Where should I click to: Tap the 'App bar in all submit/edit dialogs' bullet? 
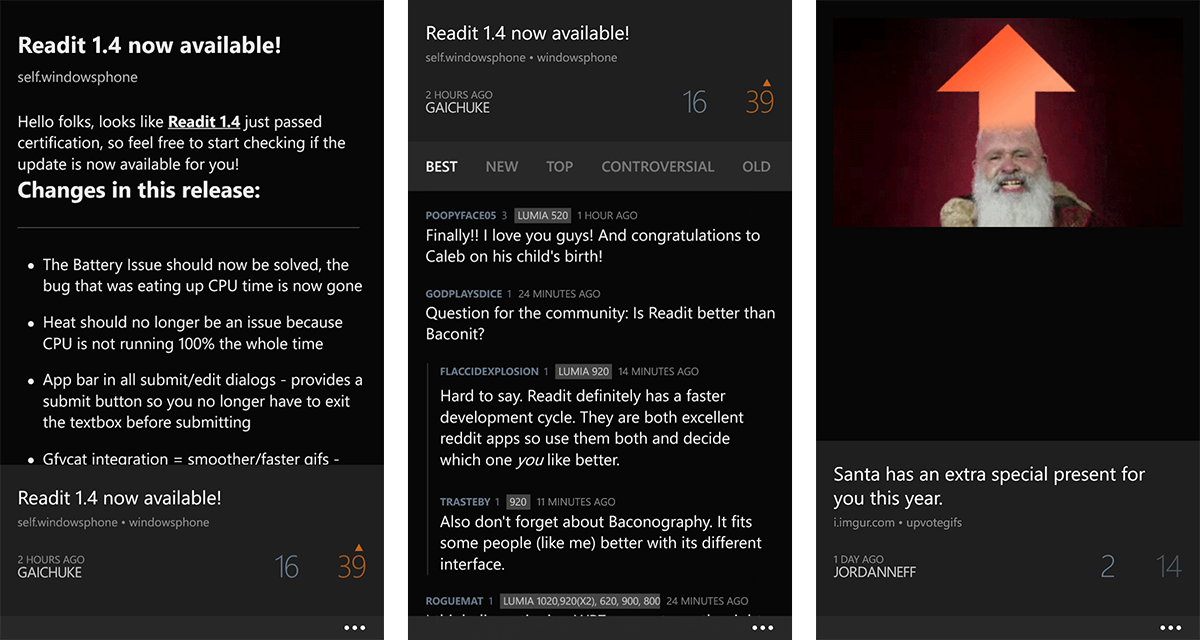click(x=202, y=401)
